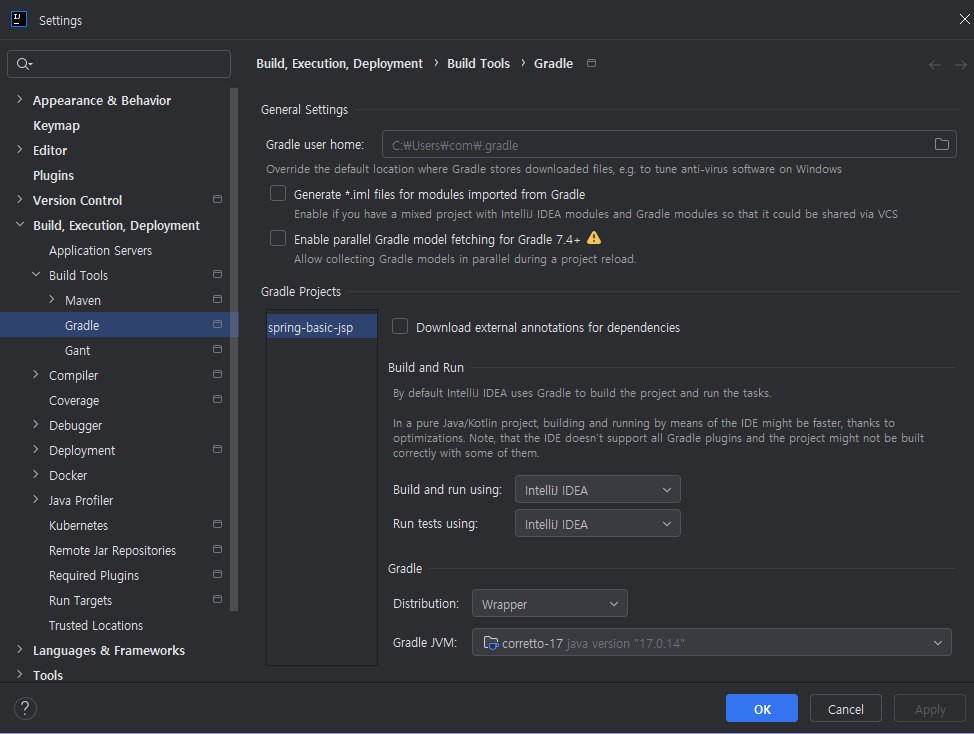
Task: Enable parallel Gradle model fetching checkbox
Action: (x=278, y=238)
